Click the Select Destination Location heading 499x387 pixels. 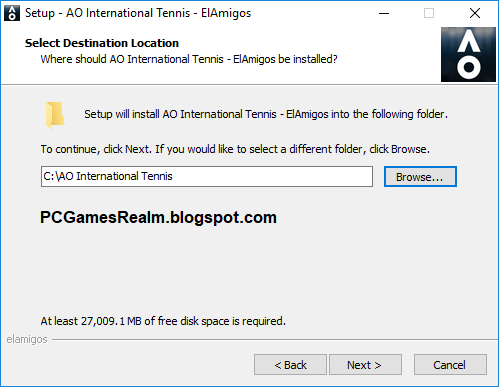tap(102, 43)
